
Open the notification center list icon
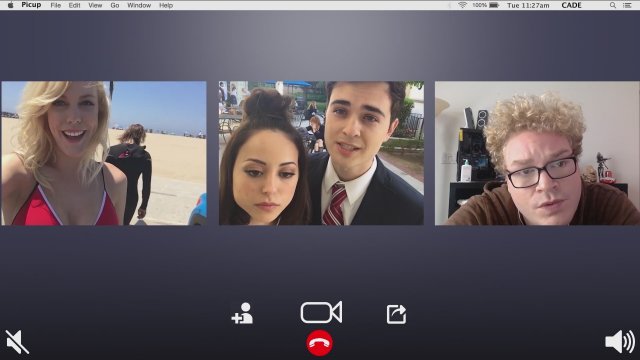[x=627, y=5]
